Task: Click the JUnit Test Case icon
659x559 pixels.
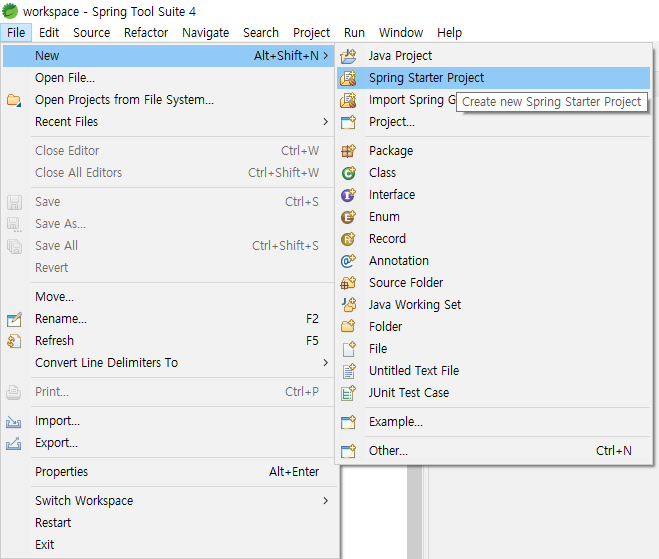Action: click(x=348, y=393)
